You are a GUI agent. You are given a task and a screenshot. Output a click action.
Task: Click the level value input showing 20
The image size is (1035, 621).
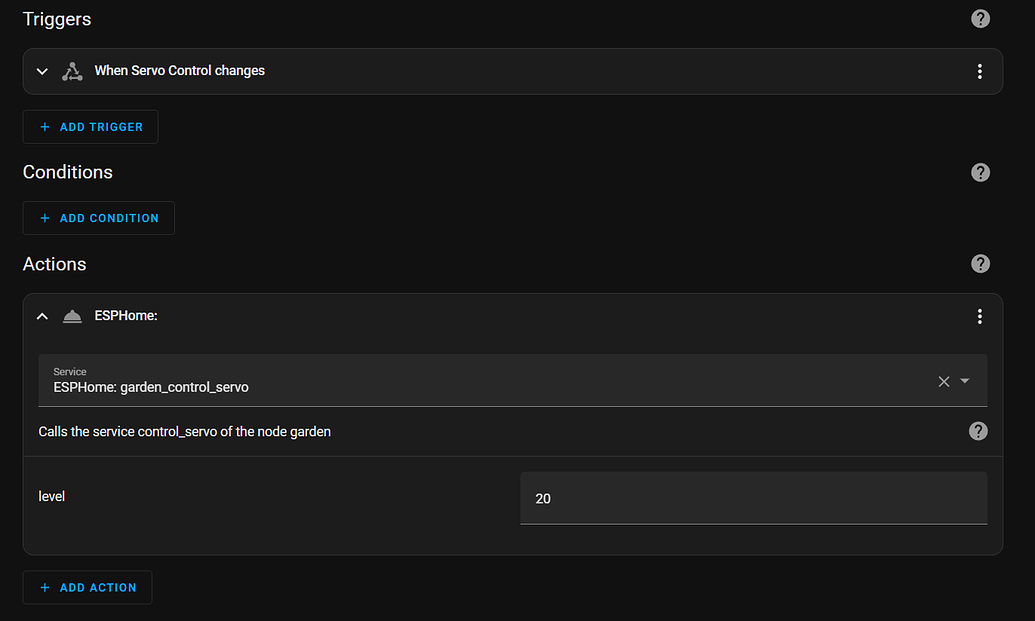(753, 498)
